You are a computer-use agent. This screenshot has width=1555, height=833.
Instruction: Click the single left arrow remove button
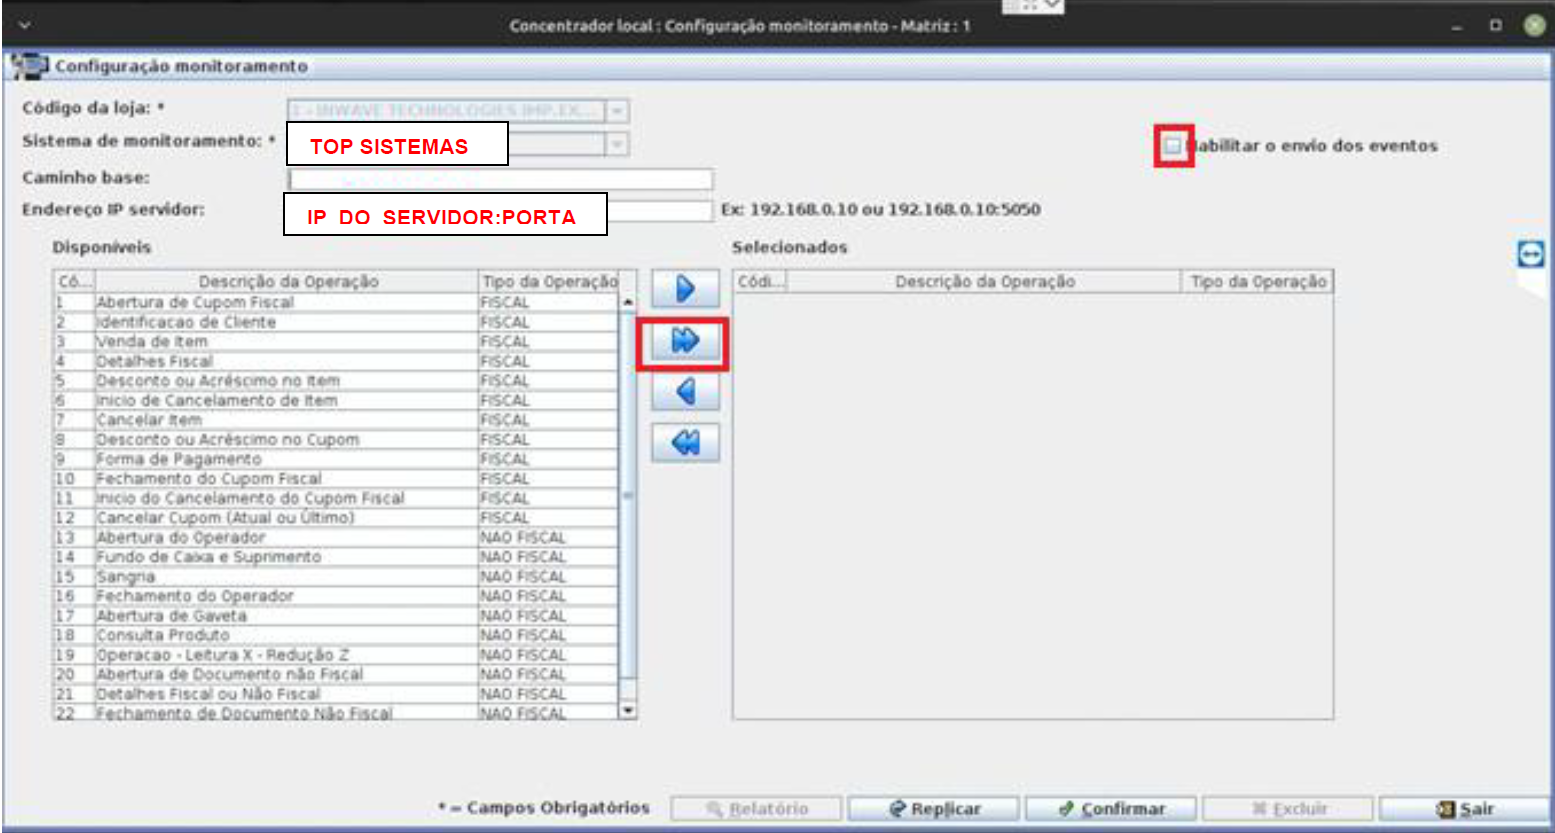tap(685, 392)
